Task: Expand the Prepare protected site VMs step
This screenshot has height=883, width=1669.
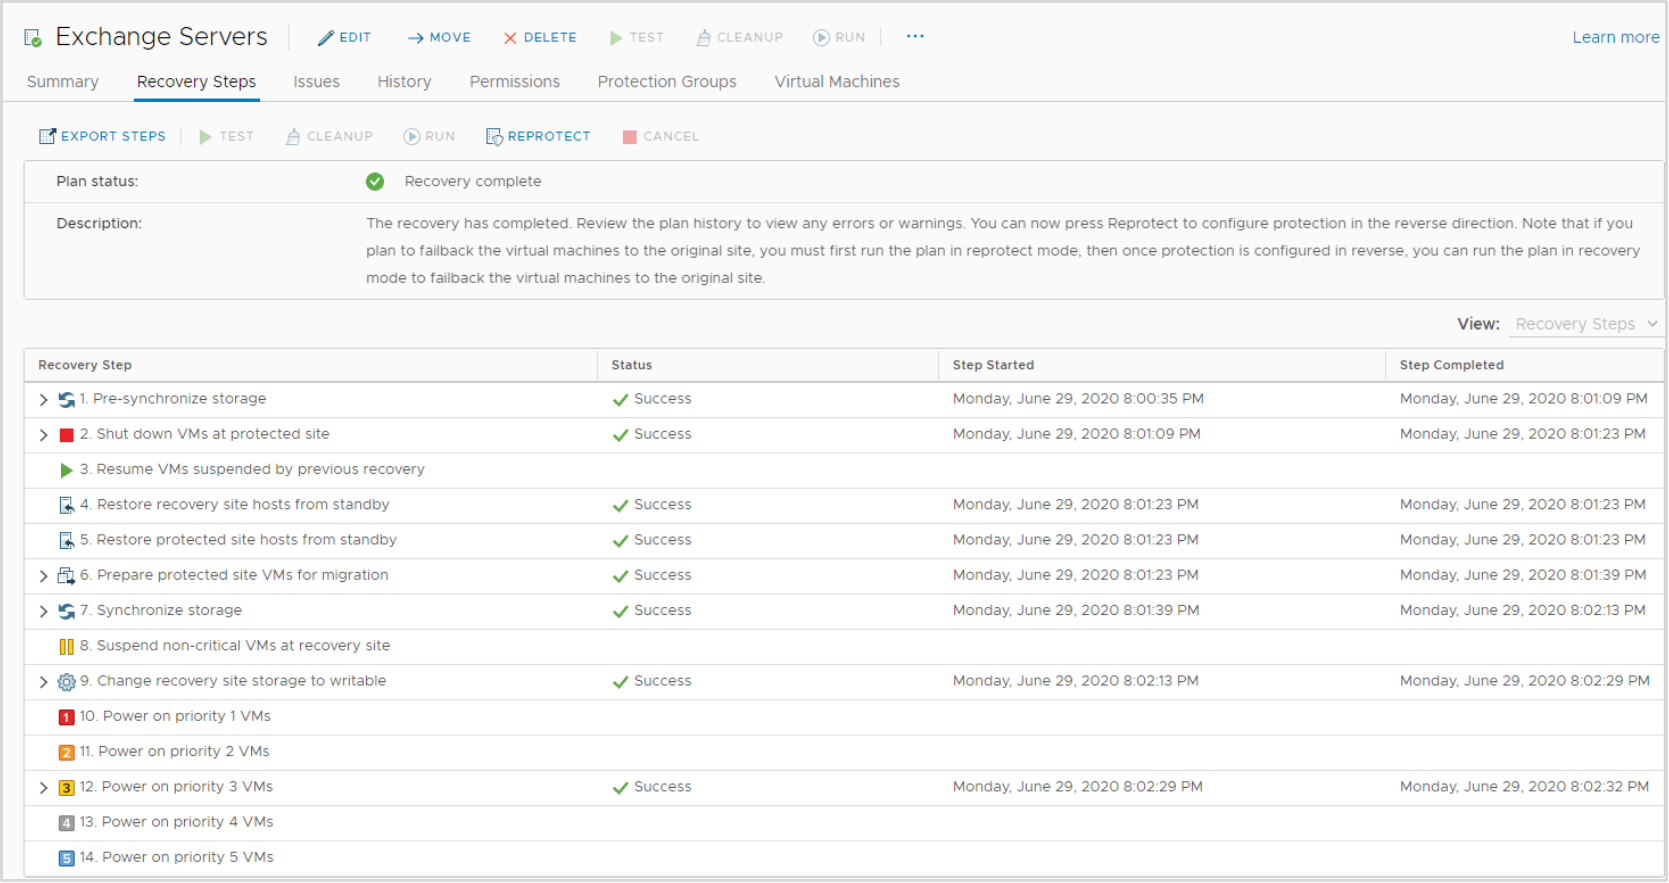Action: 43,576
